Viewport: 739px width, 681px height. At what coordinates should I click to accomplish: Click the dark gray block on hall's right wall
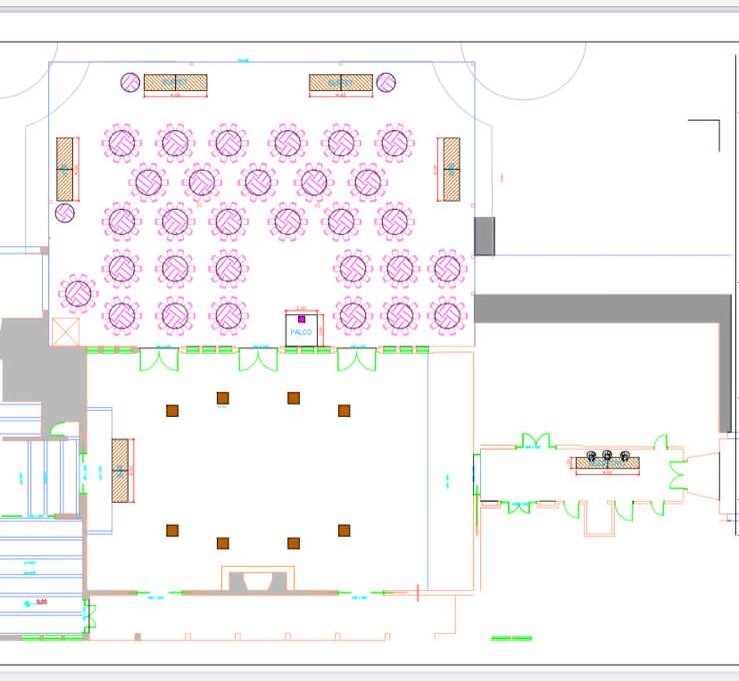click(484, 236)
